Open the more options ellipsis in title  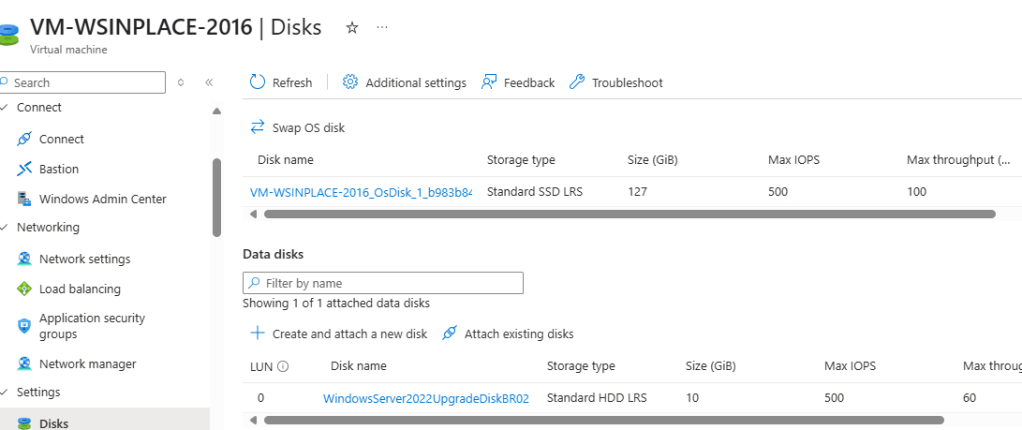[382, 28]
